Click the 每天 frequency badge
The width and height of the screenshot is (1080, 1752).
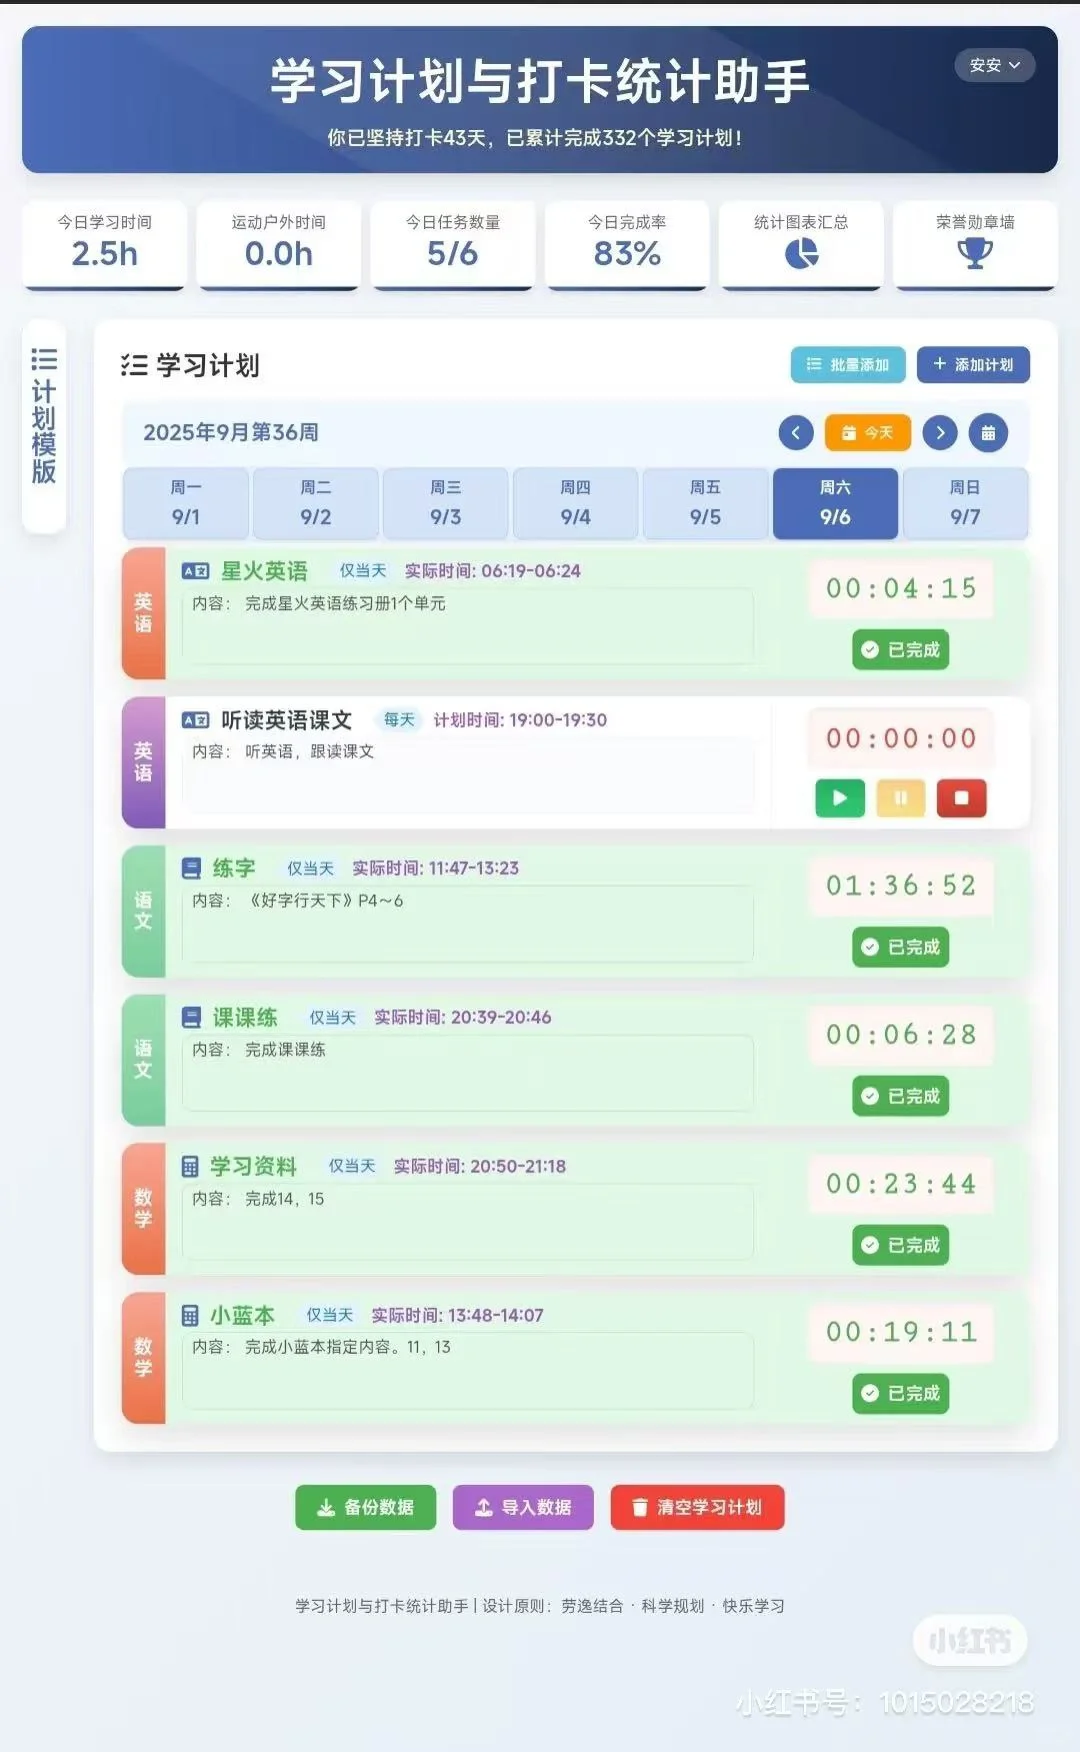(399, 720)
